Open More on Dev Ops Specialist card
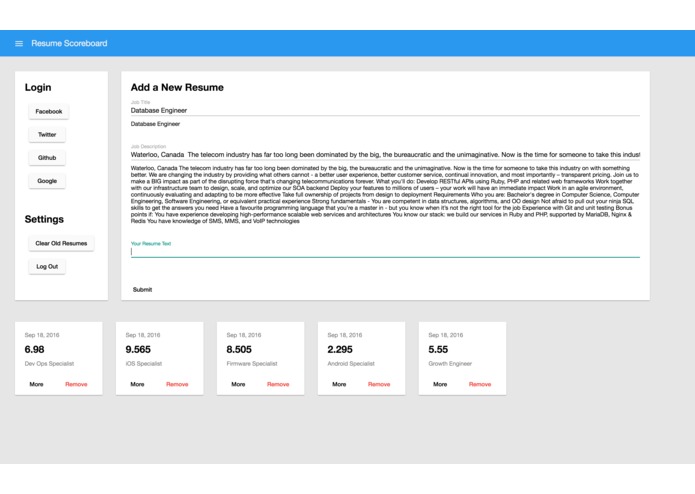695x494 pixels. pyautogui.click(x=36, y=384)
